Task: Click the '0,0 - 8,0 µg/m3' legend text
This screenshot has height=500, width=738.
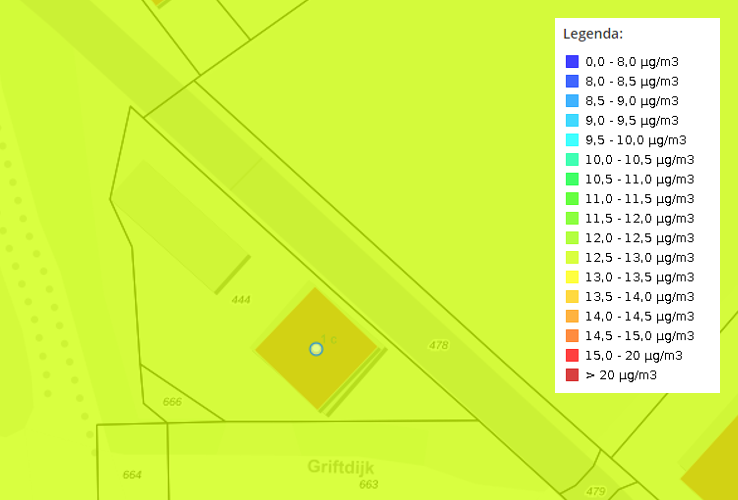Action: coord(632,62)
